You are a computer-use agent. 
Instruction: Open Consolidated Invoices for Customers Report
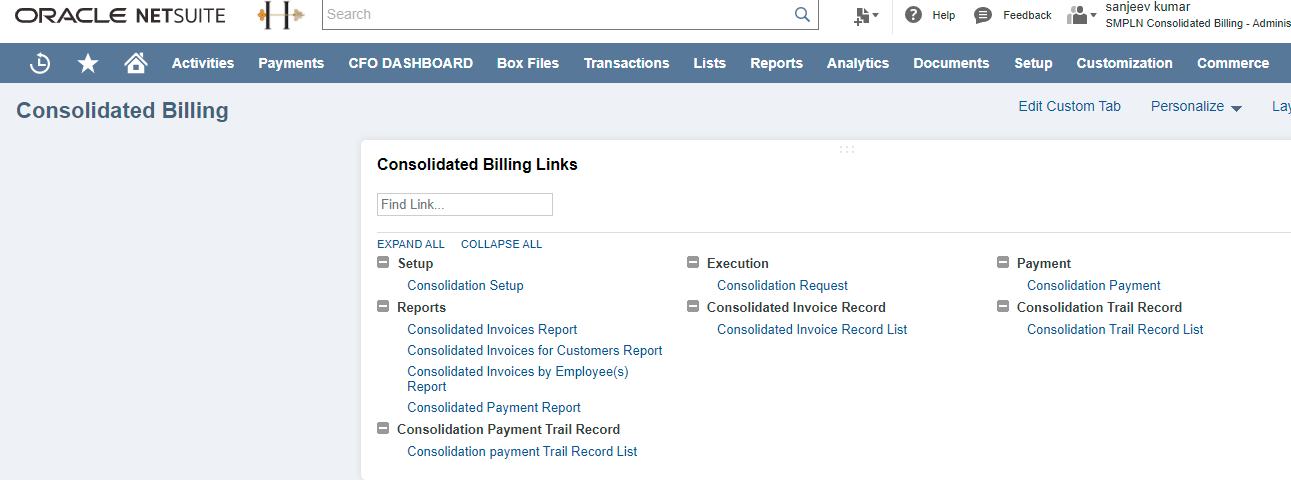[535, 350]
